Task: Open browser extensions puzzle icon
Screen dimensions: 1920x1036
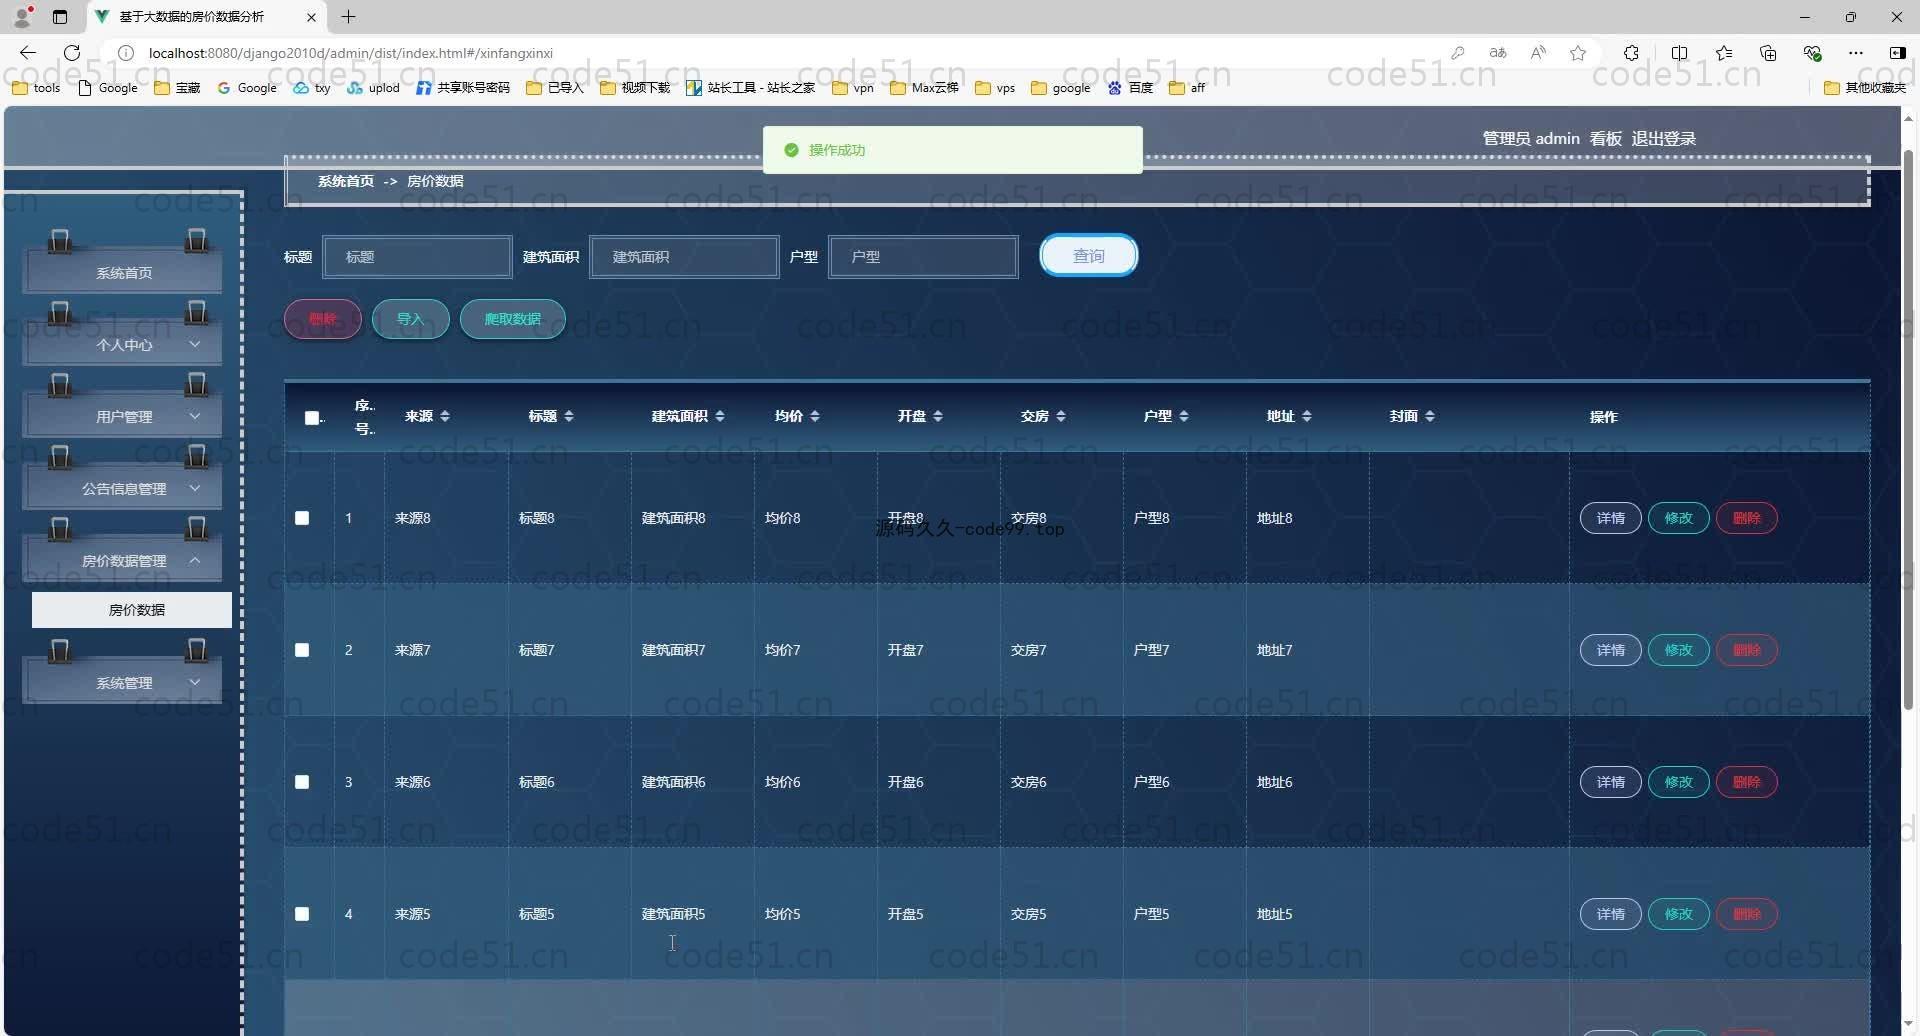Action: point(1631,53)
